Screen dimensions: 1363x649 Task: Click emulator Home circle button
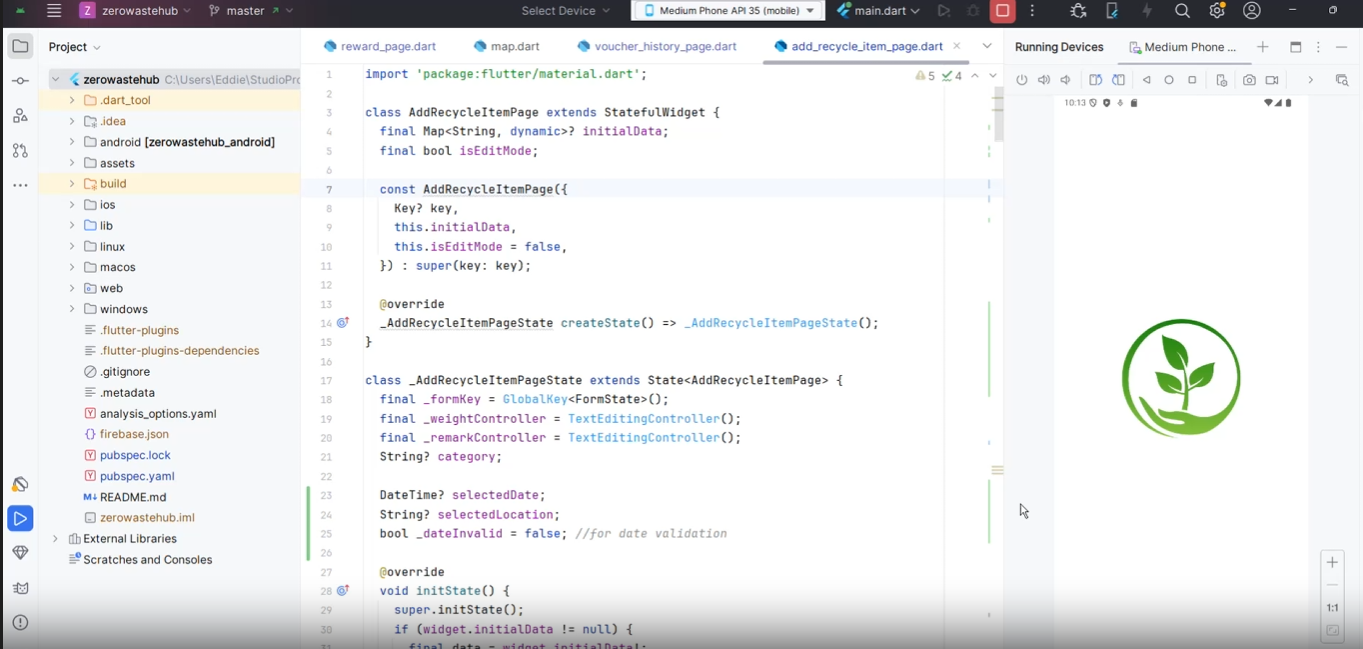pyautogui.click(x=1169, y=80)
